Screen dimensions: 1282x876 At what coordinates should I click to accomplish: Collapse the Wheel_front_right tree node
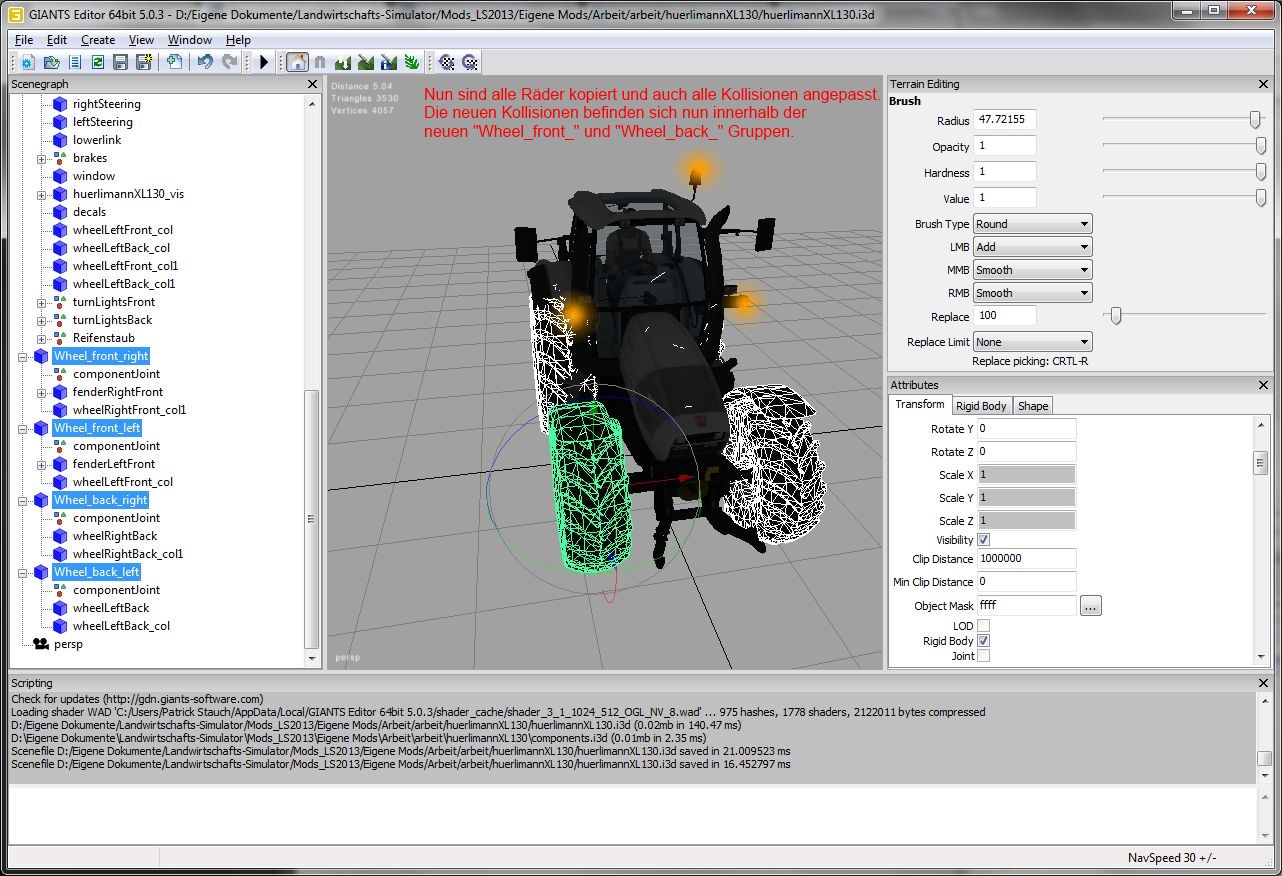[23, 356]
